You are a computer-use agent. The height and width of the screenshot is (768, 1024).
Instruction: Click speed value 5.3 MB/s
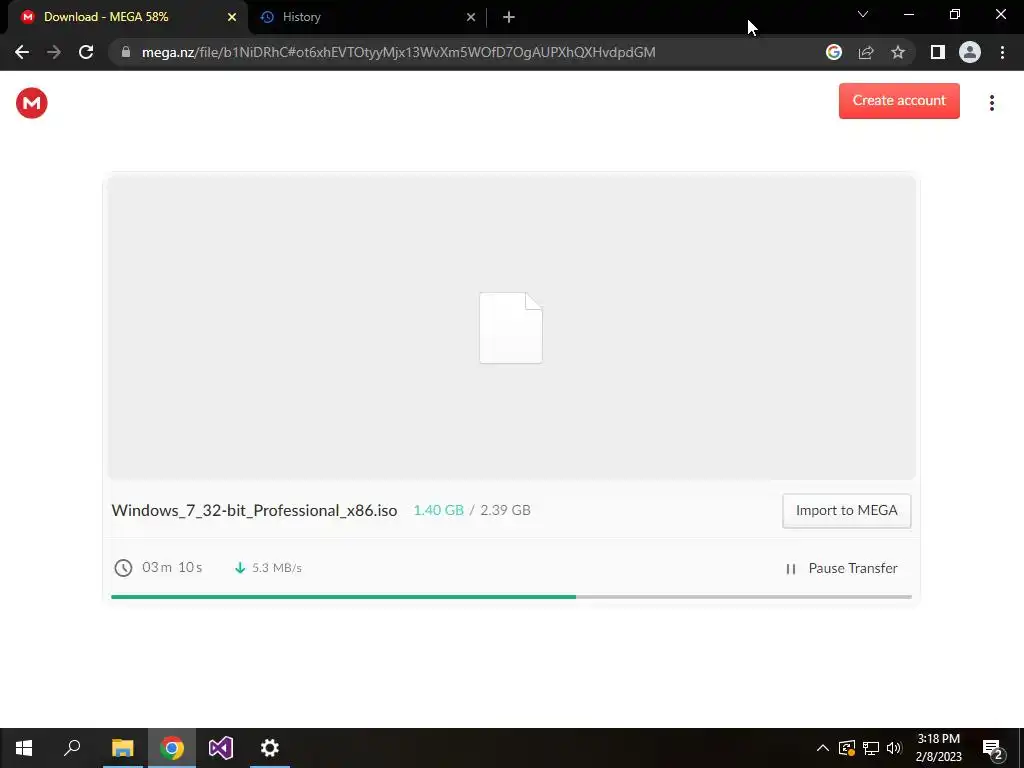click(x=277, y=568)
